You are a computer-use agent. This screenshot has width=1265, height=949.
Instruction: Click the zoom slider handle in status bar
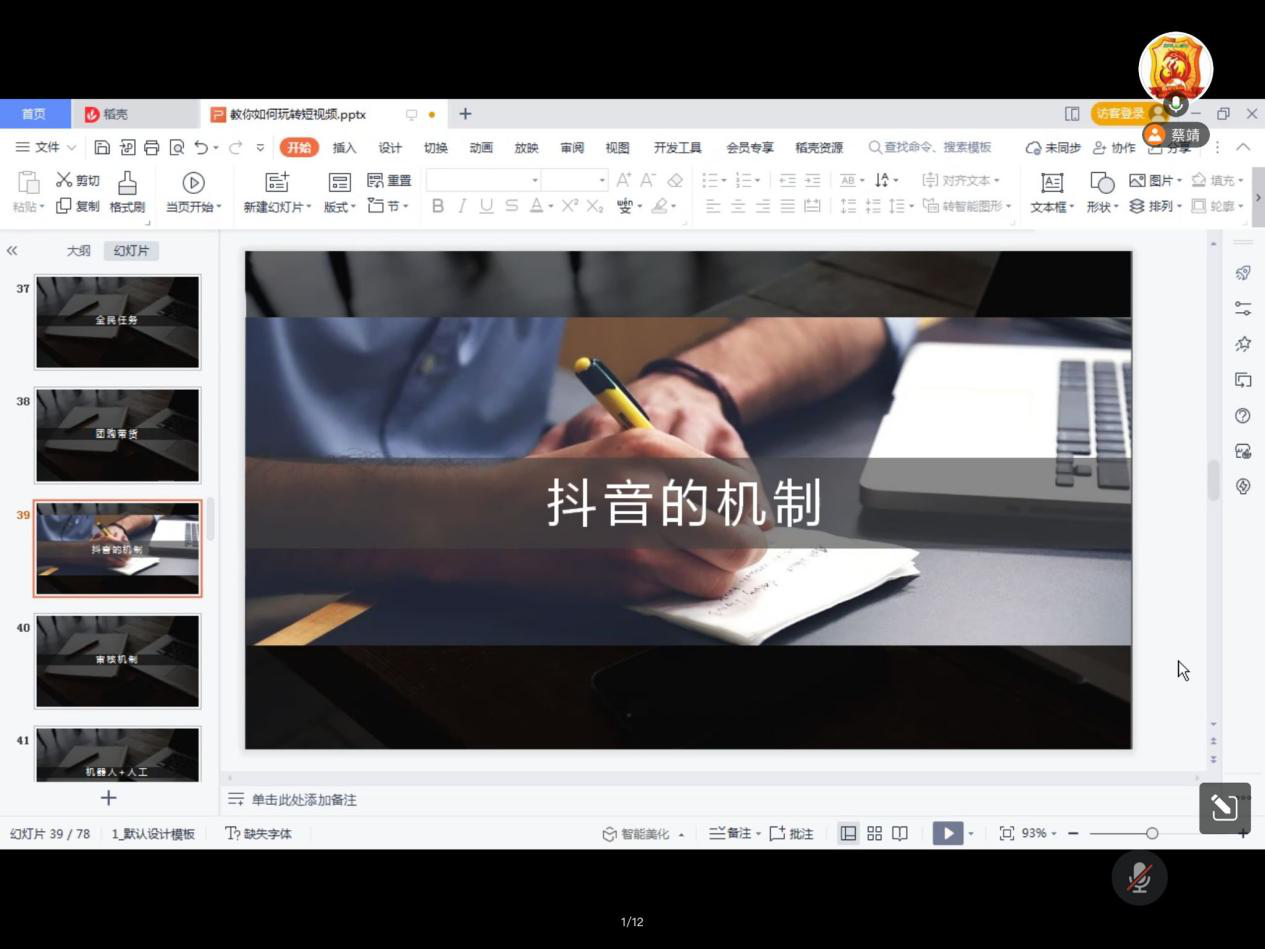pos(1152,834)
